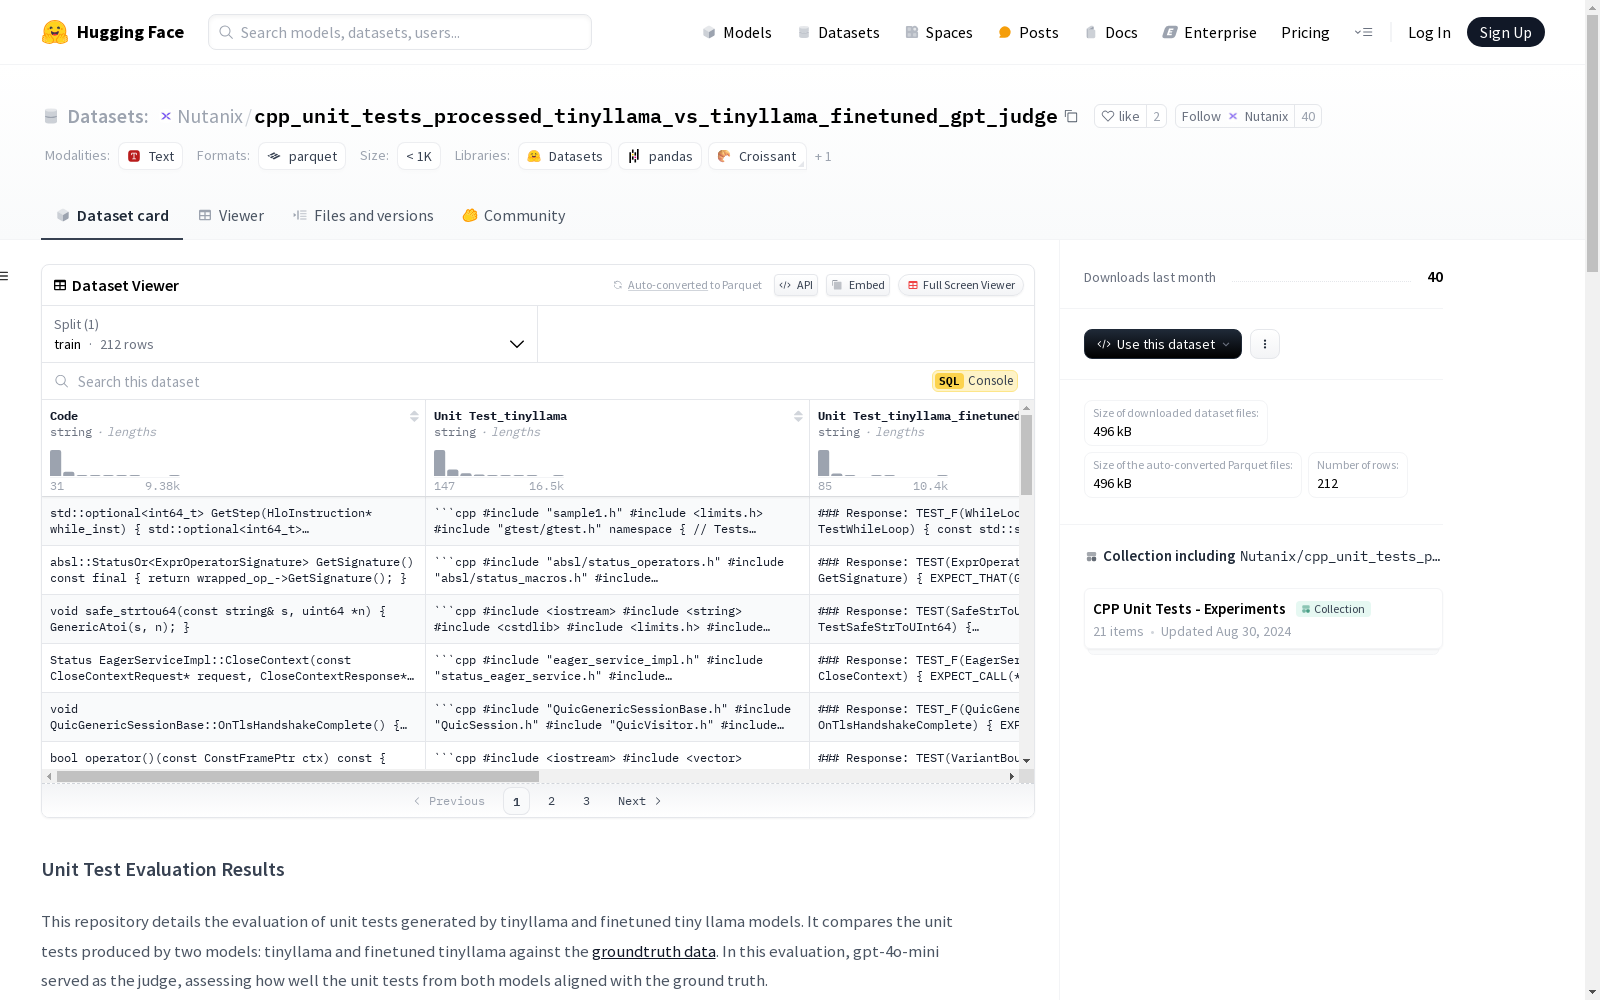Go to page 2 of the dataset

551,801
